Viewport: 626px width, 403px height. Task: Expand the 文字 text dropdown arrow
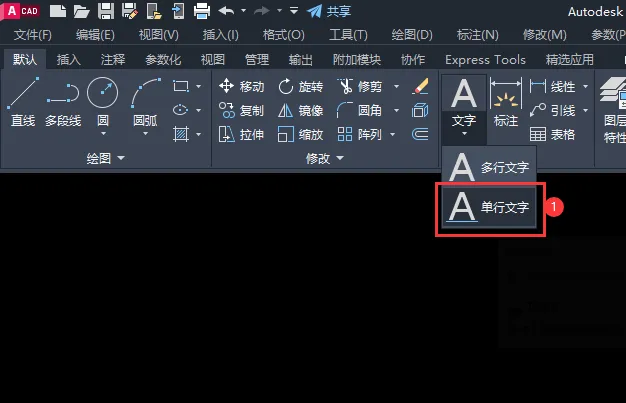464,133
